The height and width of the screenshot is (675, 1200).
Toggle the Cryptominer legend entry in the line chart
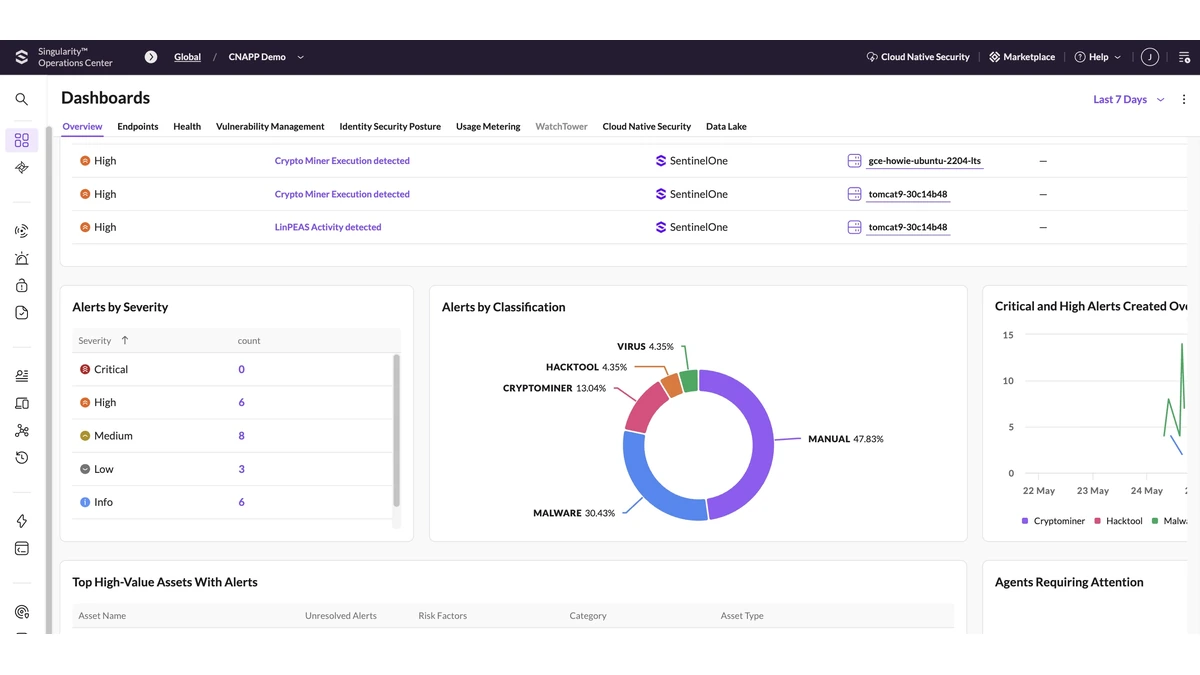coord(1053,521)
